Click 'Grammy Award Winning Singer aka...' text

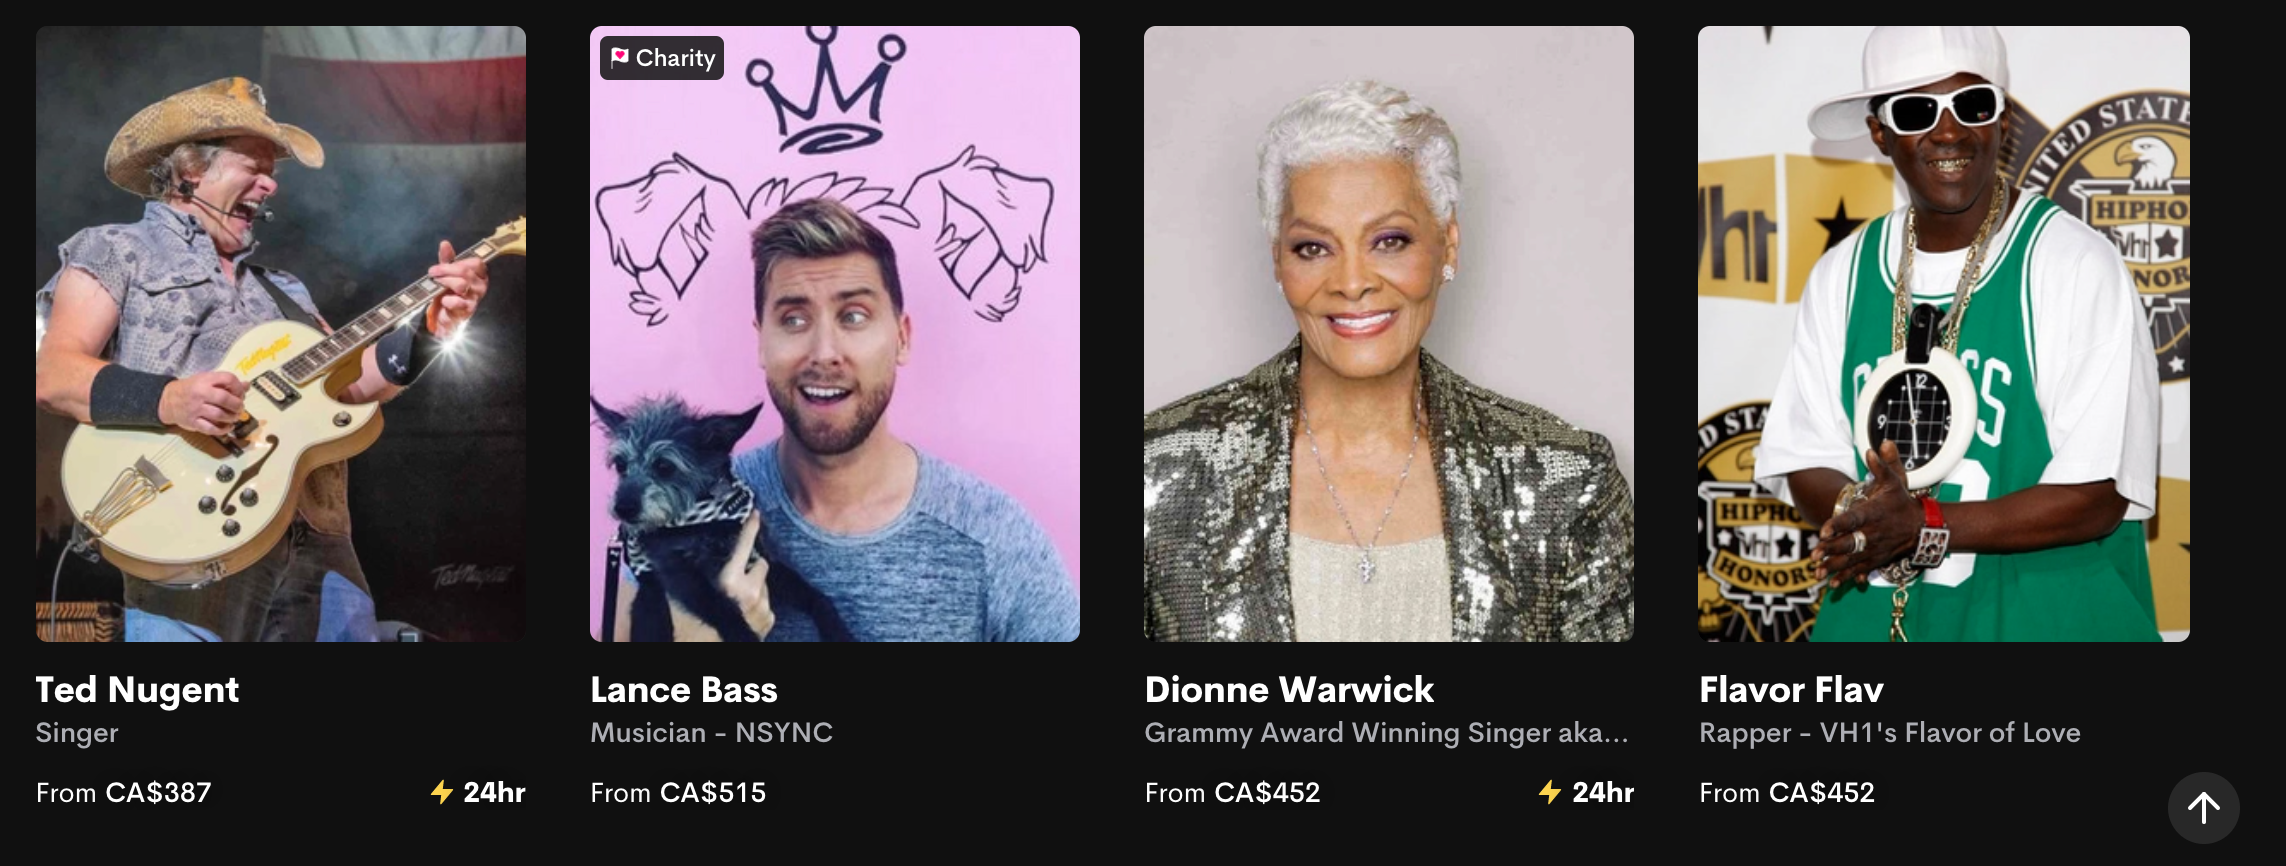(x=1387, y=734)
